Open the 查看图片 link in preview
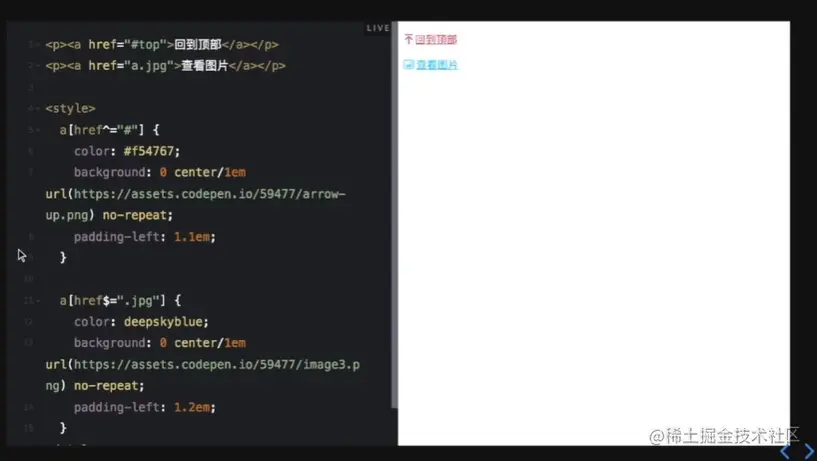This screenshot has height=461, width=817. 437,65
